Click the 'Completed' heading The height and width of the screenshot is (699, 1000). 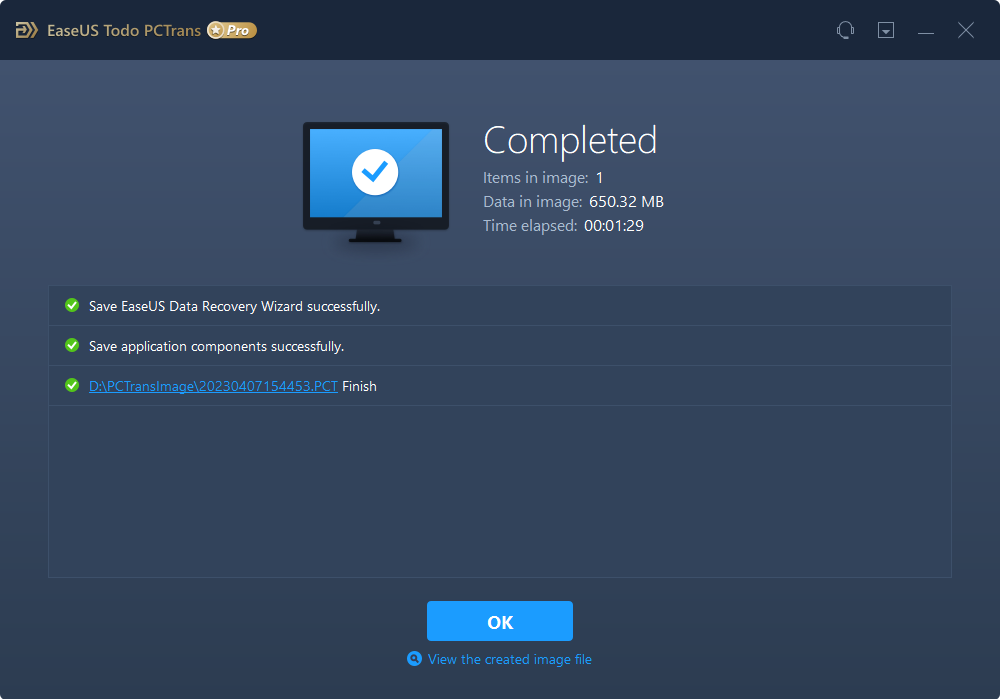(x=570, y=141)
